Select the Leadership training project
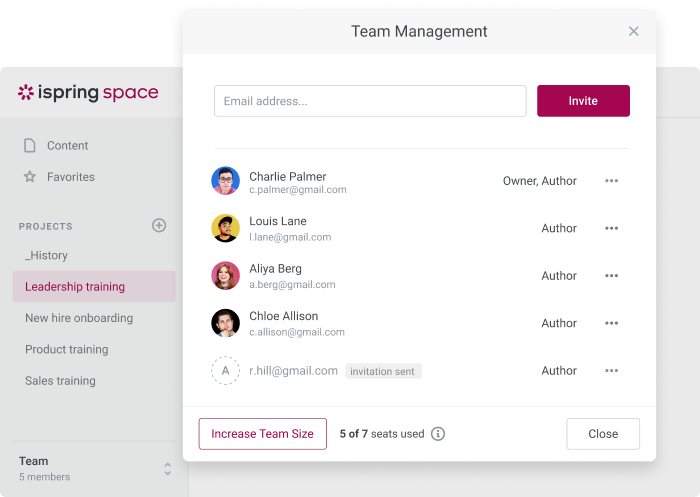Screen dimensions: 700x497 (x=94, y=287)
